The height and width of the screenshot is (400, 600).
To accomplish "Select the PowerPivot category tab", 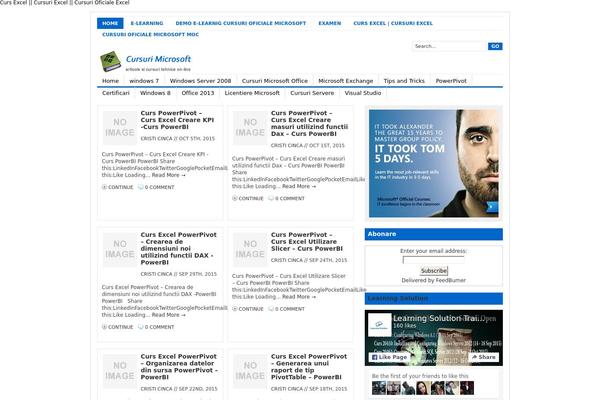I will coord(451,81).
